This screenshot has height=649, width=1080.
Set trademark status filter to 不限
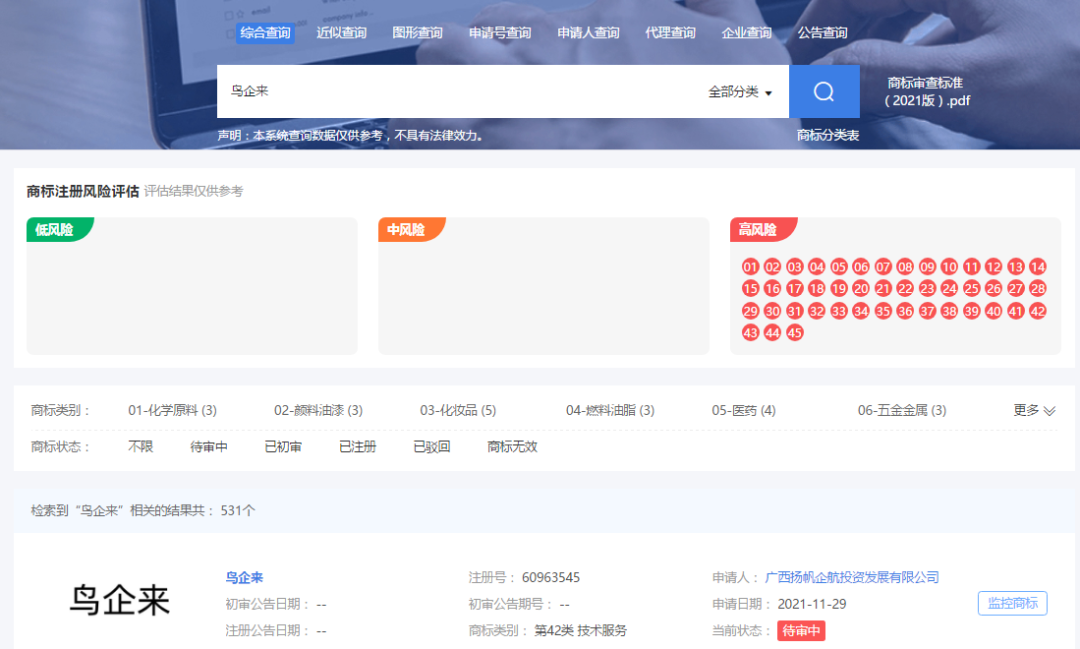point(141,447)
